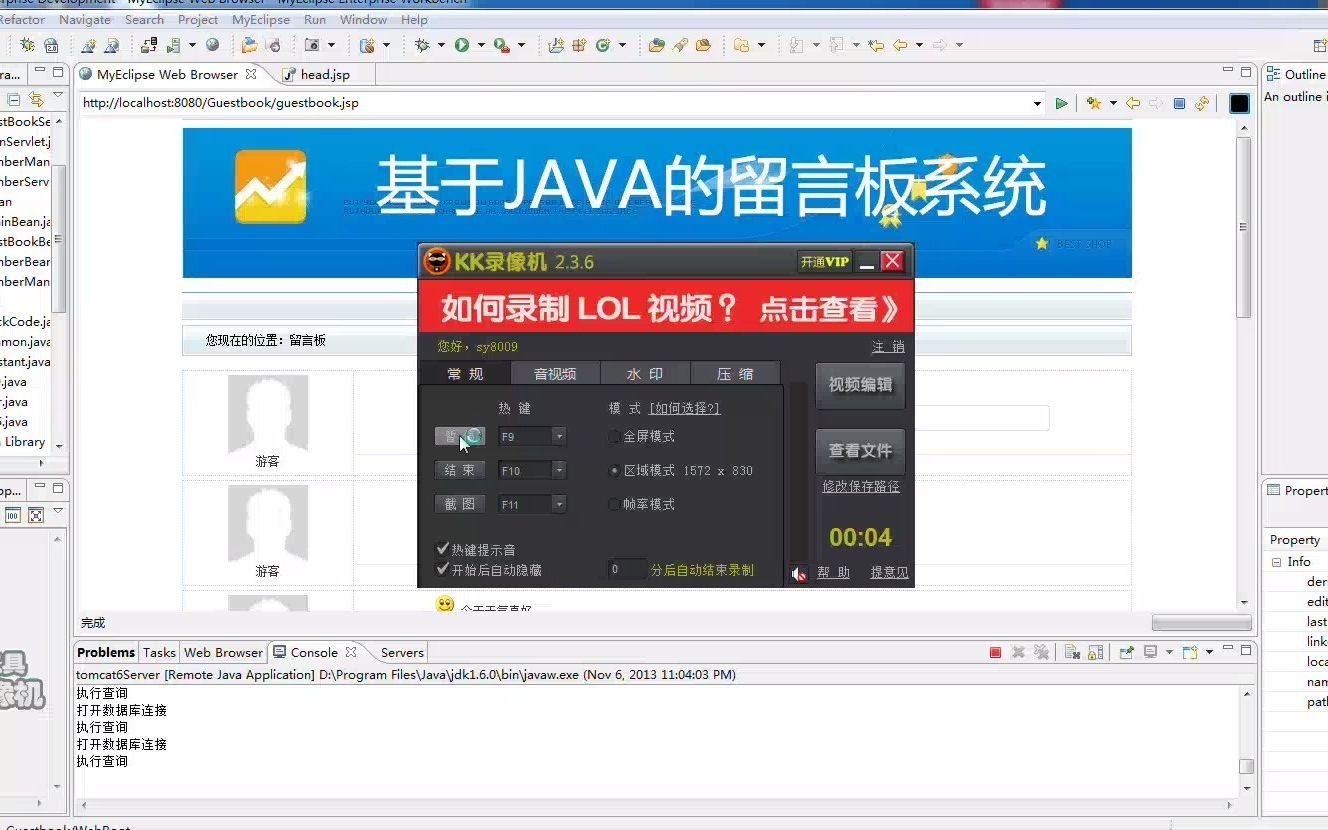
Task: Switch to 水印 tab in KK recorder
Action: pos(645,374)
